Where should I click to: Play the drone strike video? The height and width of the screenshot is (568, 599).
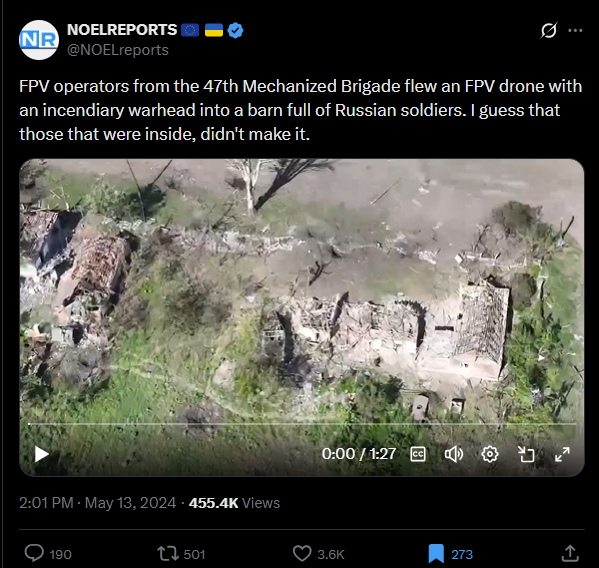coord(41,454)
